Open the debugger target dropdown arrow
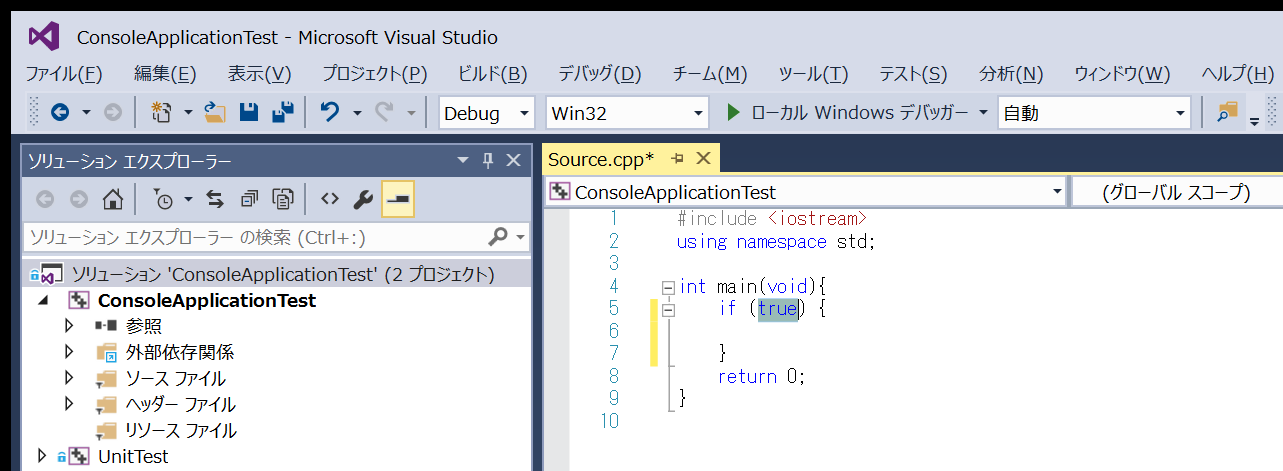 983,113
